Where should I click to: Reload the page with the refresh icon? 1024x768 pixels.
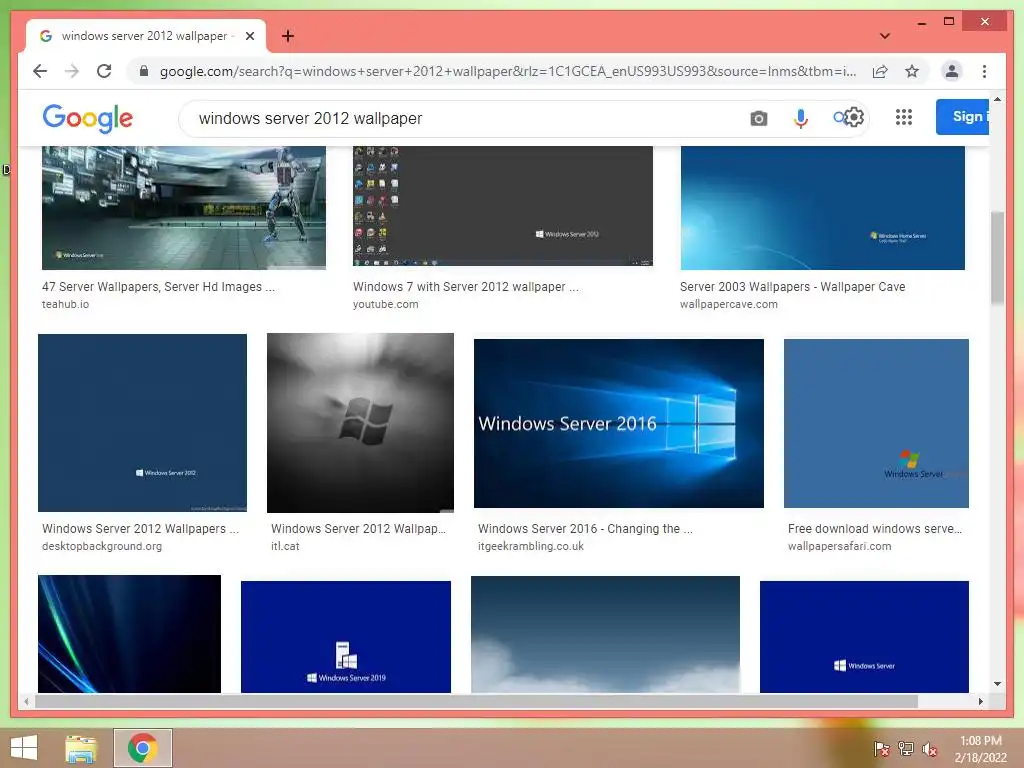coord(104,71)
